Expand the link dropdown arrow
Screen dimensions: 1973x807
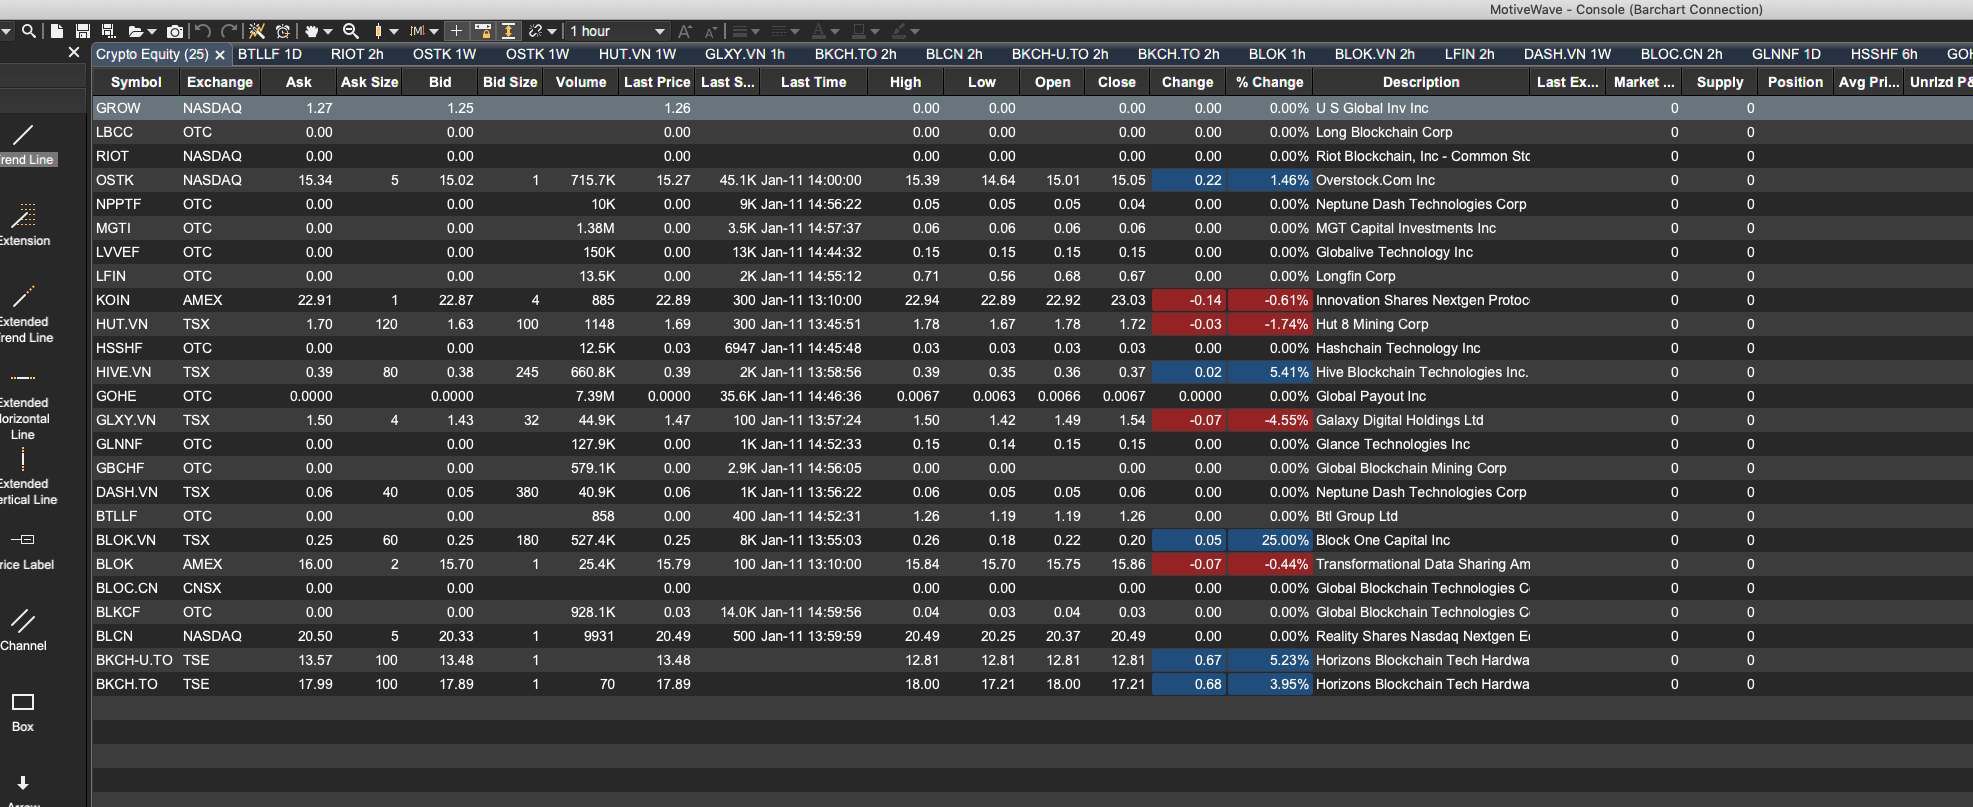pyautogui.click(x=552, y=32)
